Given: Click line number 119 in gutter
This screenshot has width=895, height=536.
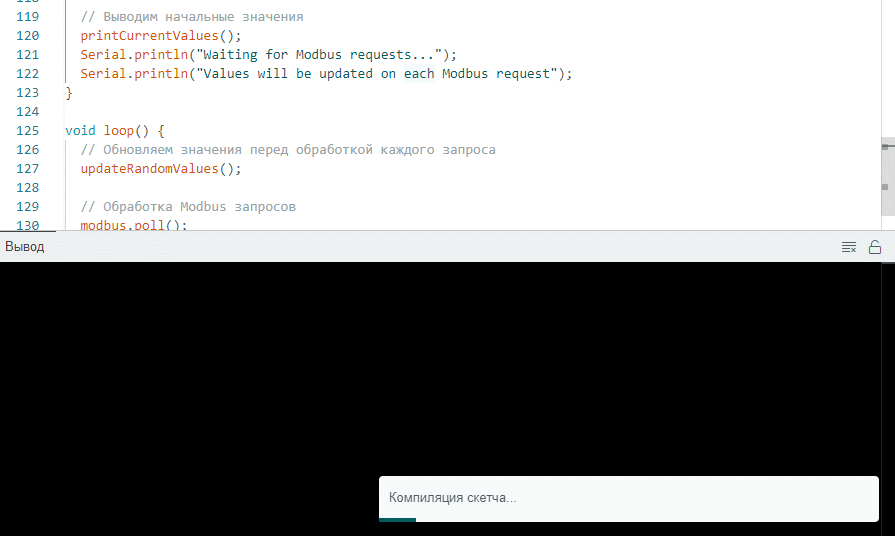Looking at the screenshot, I should (x=28, y=17).
